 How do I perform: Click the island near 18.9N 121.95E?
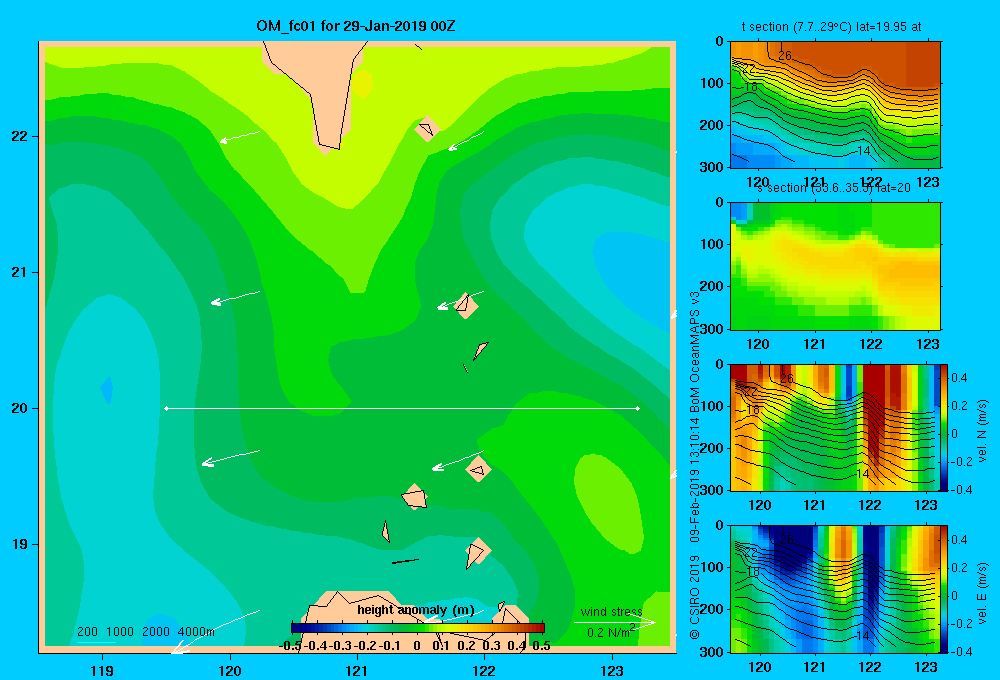477,552
